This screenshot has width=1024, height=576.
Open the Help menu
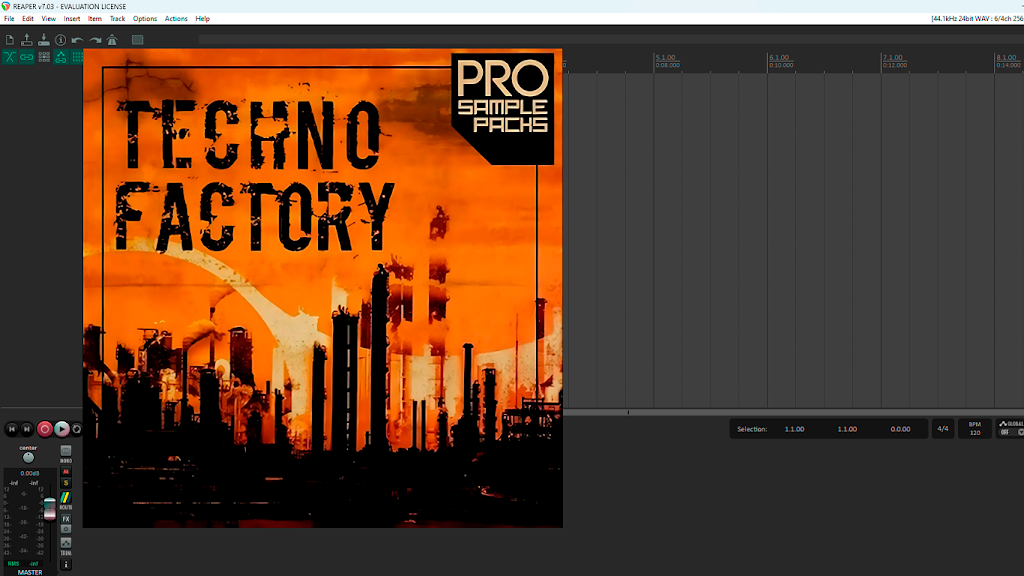point(202,19)
